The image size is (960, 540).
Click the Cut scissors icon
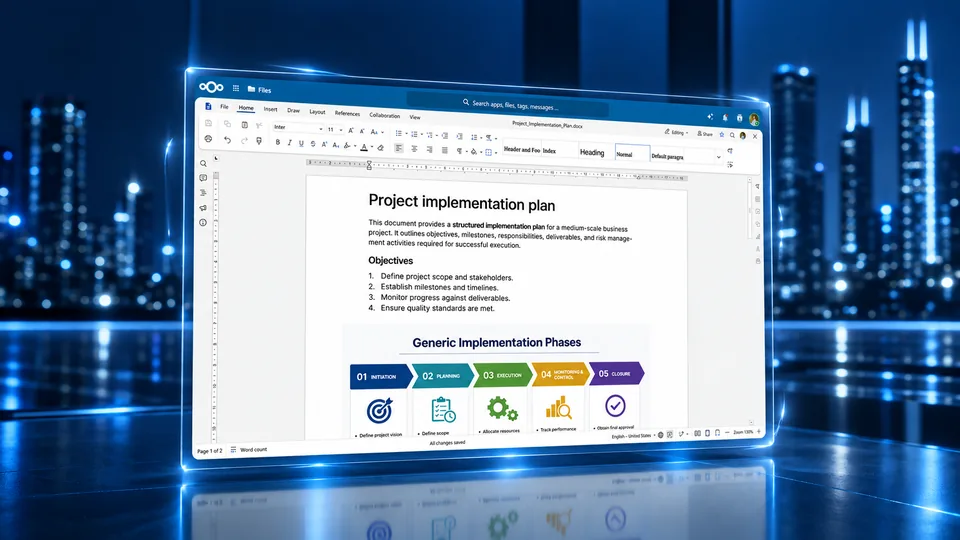click(259, 126)
